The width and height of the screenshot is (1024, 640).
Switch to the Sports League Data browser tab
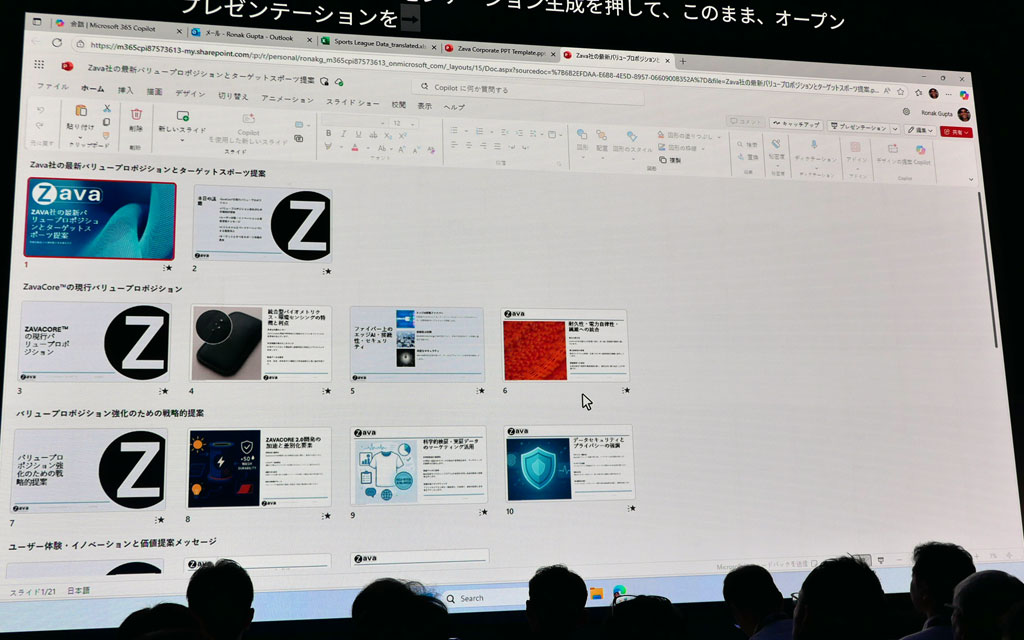click(378, 42)
